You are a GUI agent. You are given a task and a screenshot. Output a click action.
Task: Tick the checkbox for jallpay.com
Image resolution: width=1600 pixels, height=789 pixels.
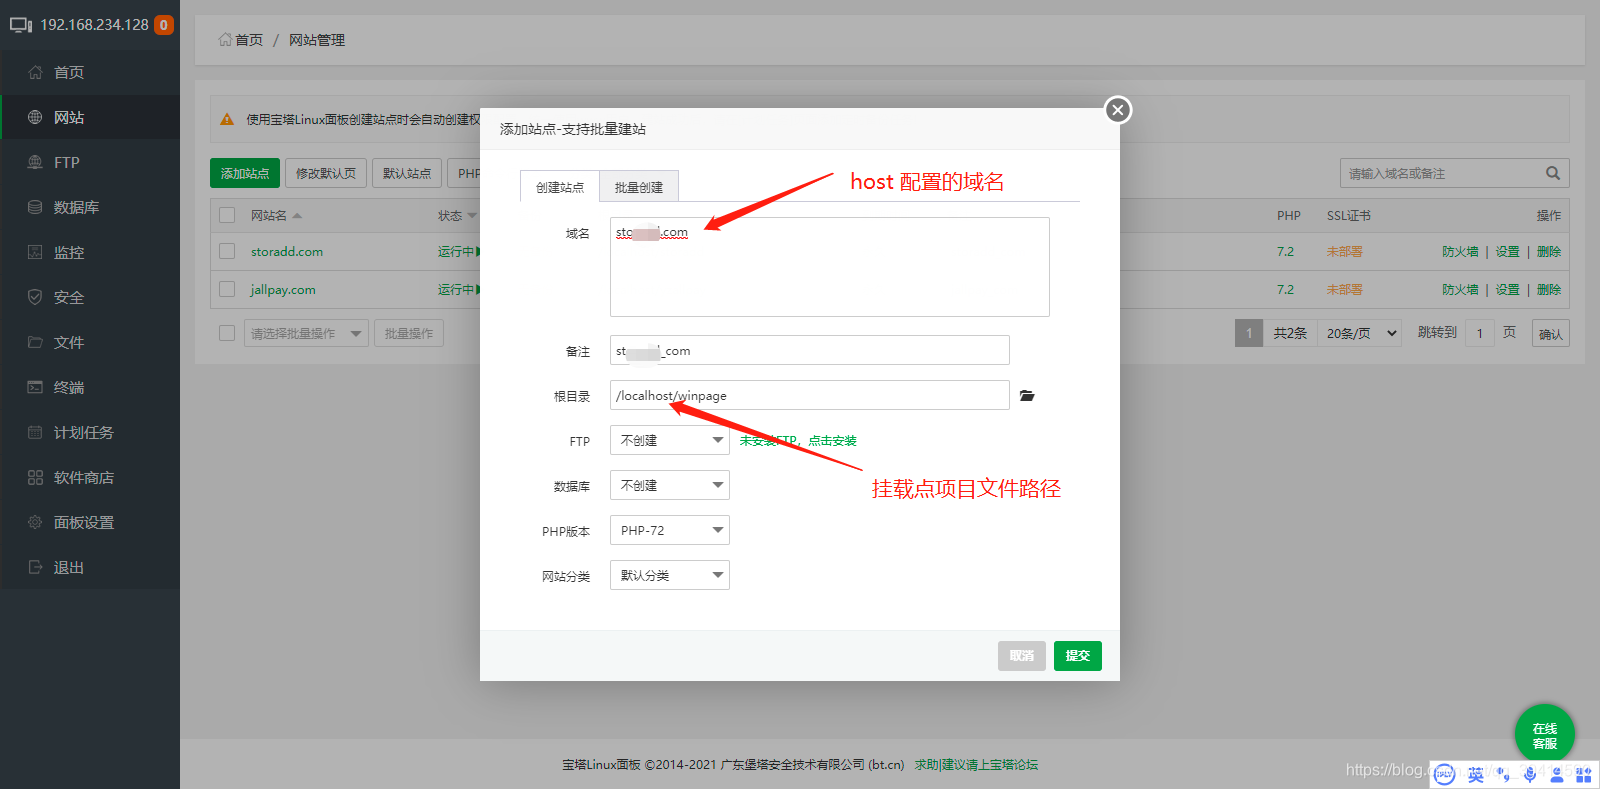pyautogui.click(x=227, y=289)
